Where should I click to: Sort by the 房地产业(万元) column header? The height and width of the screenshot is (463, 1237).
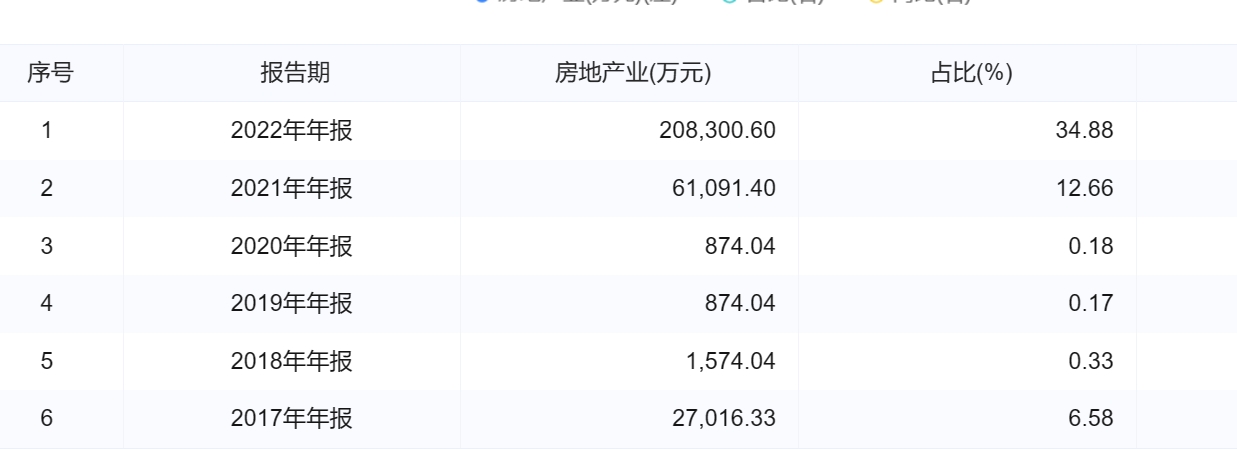click(x=632, y=73)
